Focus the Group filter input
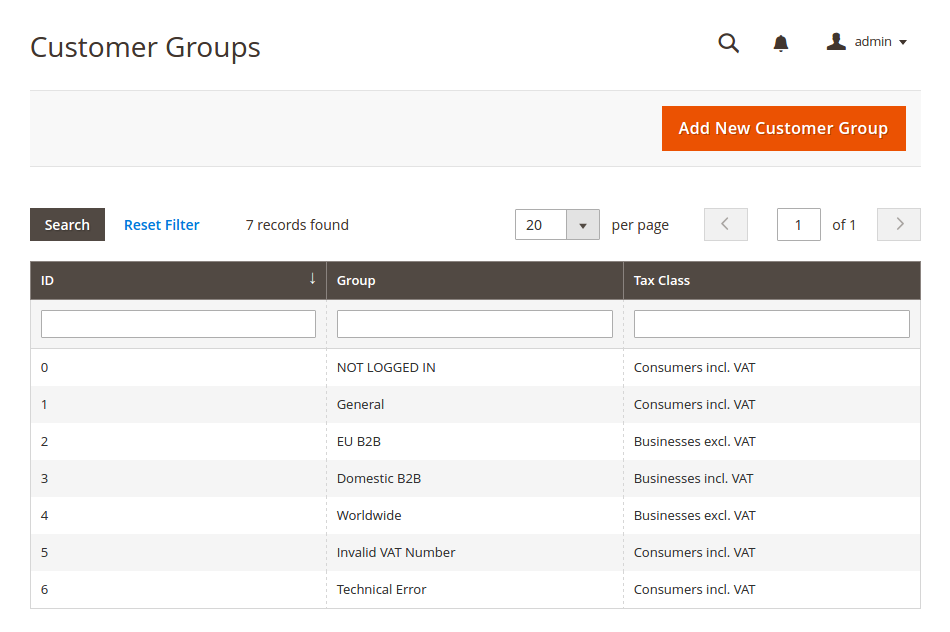The image size is (950, 632). pyautogui.click(x=474, y=324)
